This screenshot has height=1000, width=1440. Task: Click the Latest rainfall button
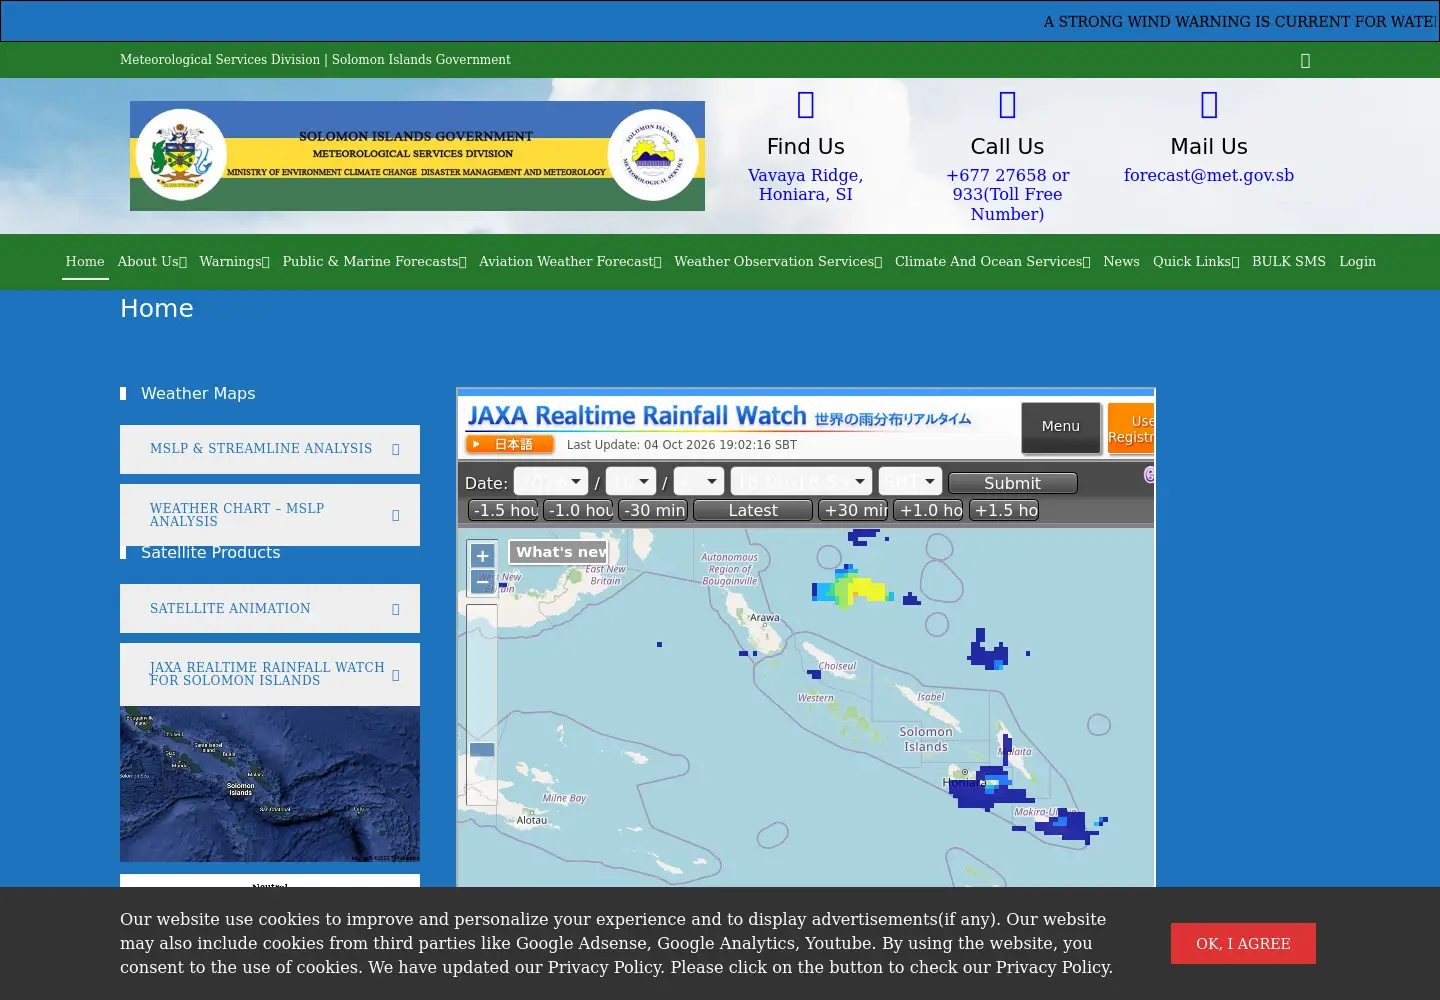(x=753, y=510)
